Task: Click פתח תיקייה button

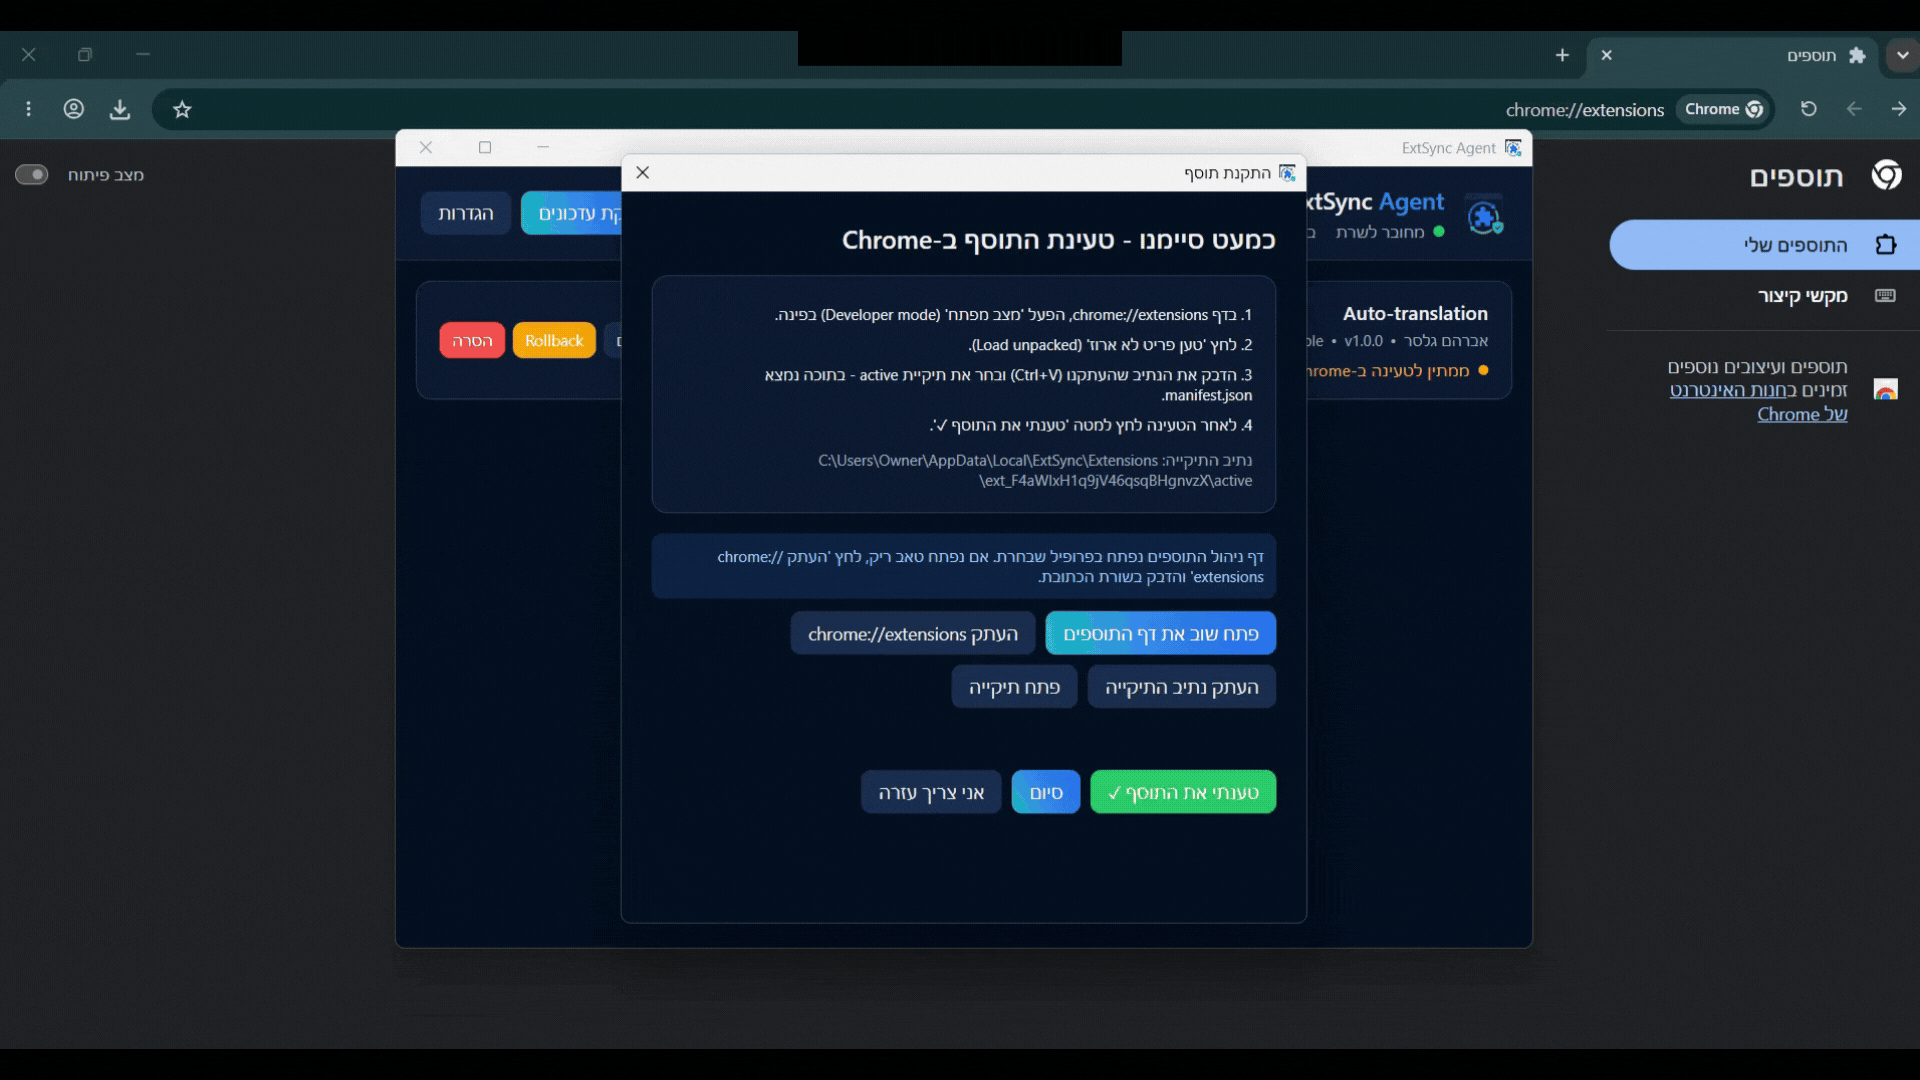Action: pos(1014,687)
